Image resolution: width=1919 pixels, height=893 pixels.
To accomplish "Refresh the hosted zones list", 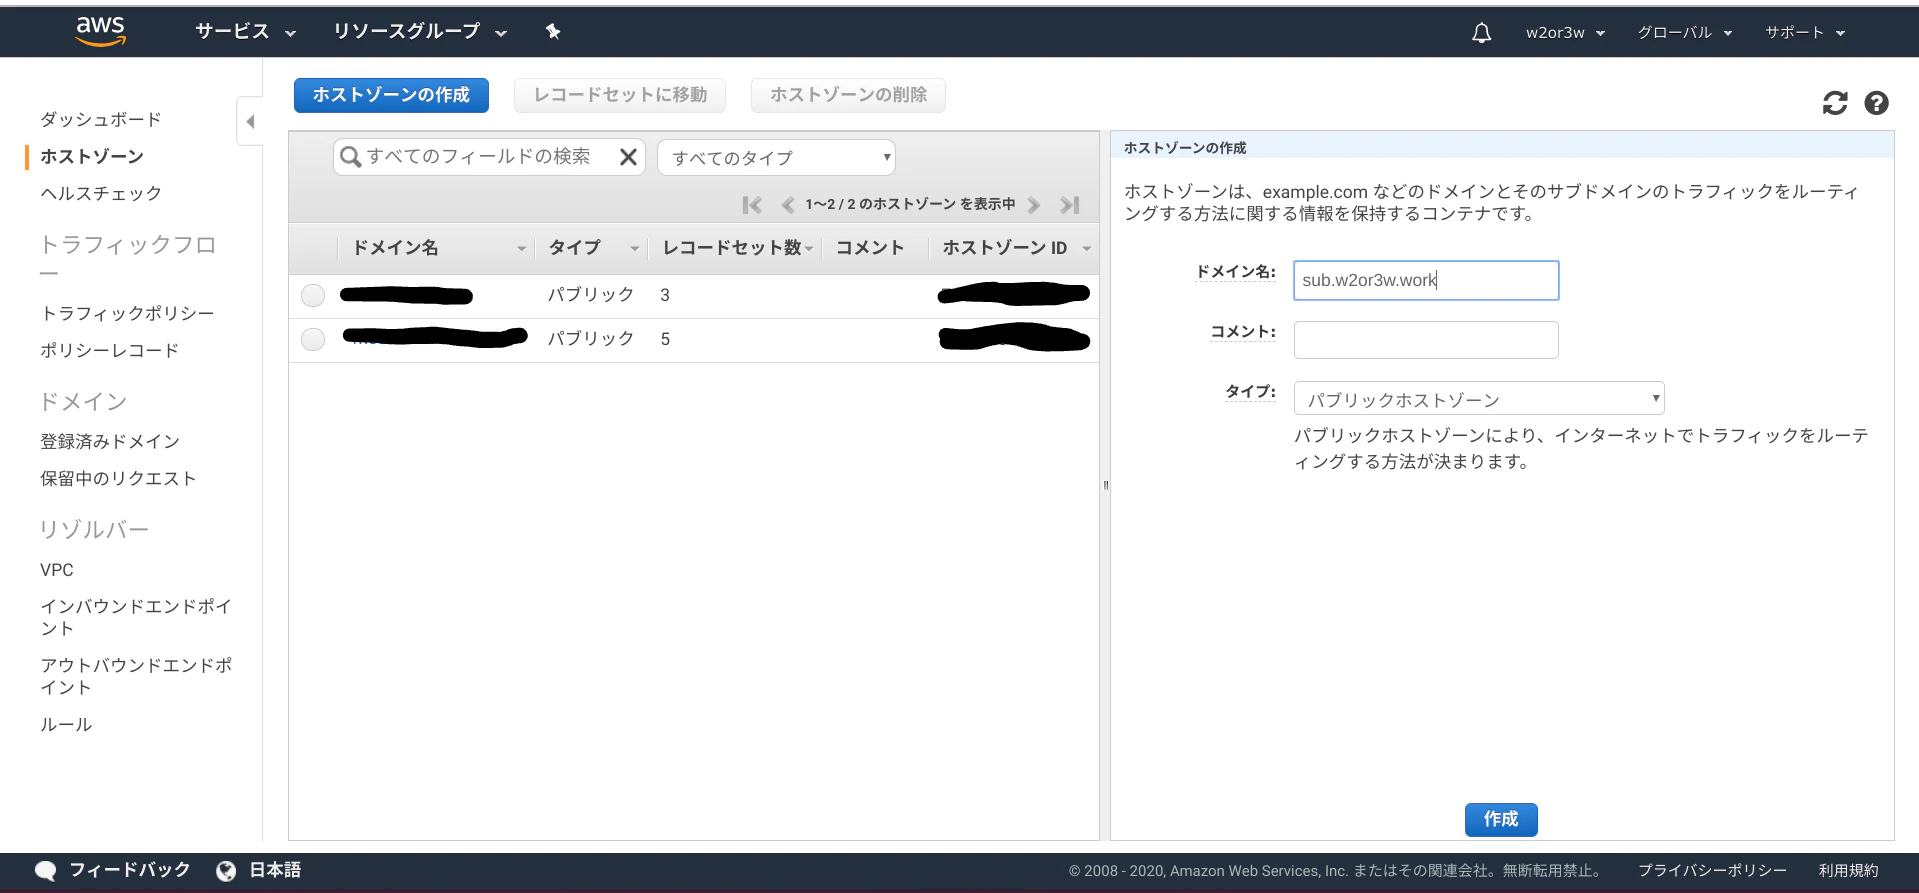I will (1835, 103).
